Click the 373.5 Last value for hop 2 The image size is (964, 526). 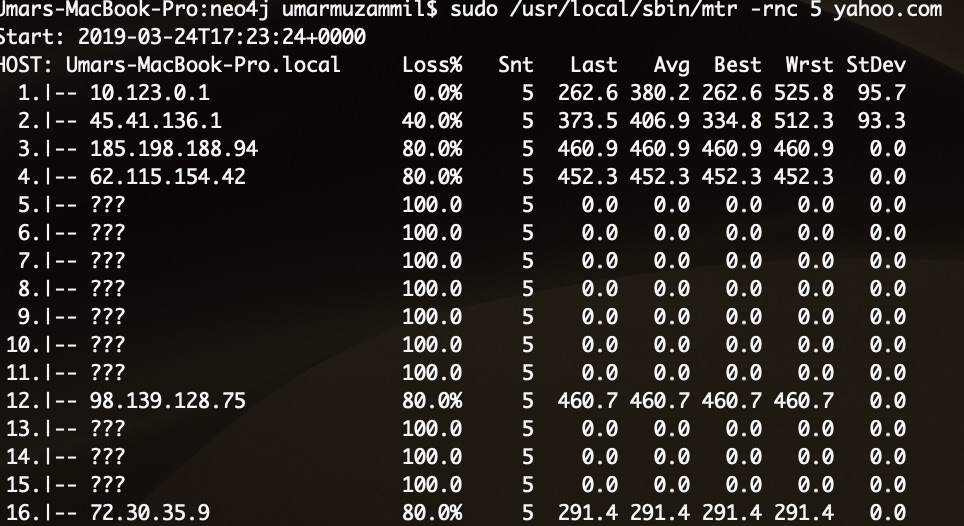point(588,120)
